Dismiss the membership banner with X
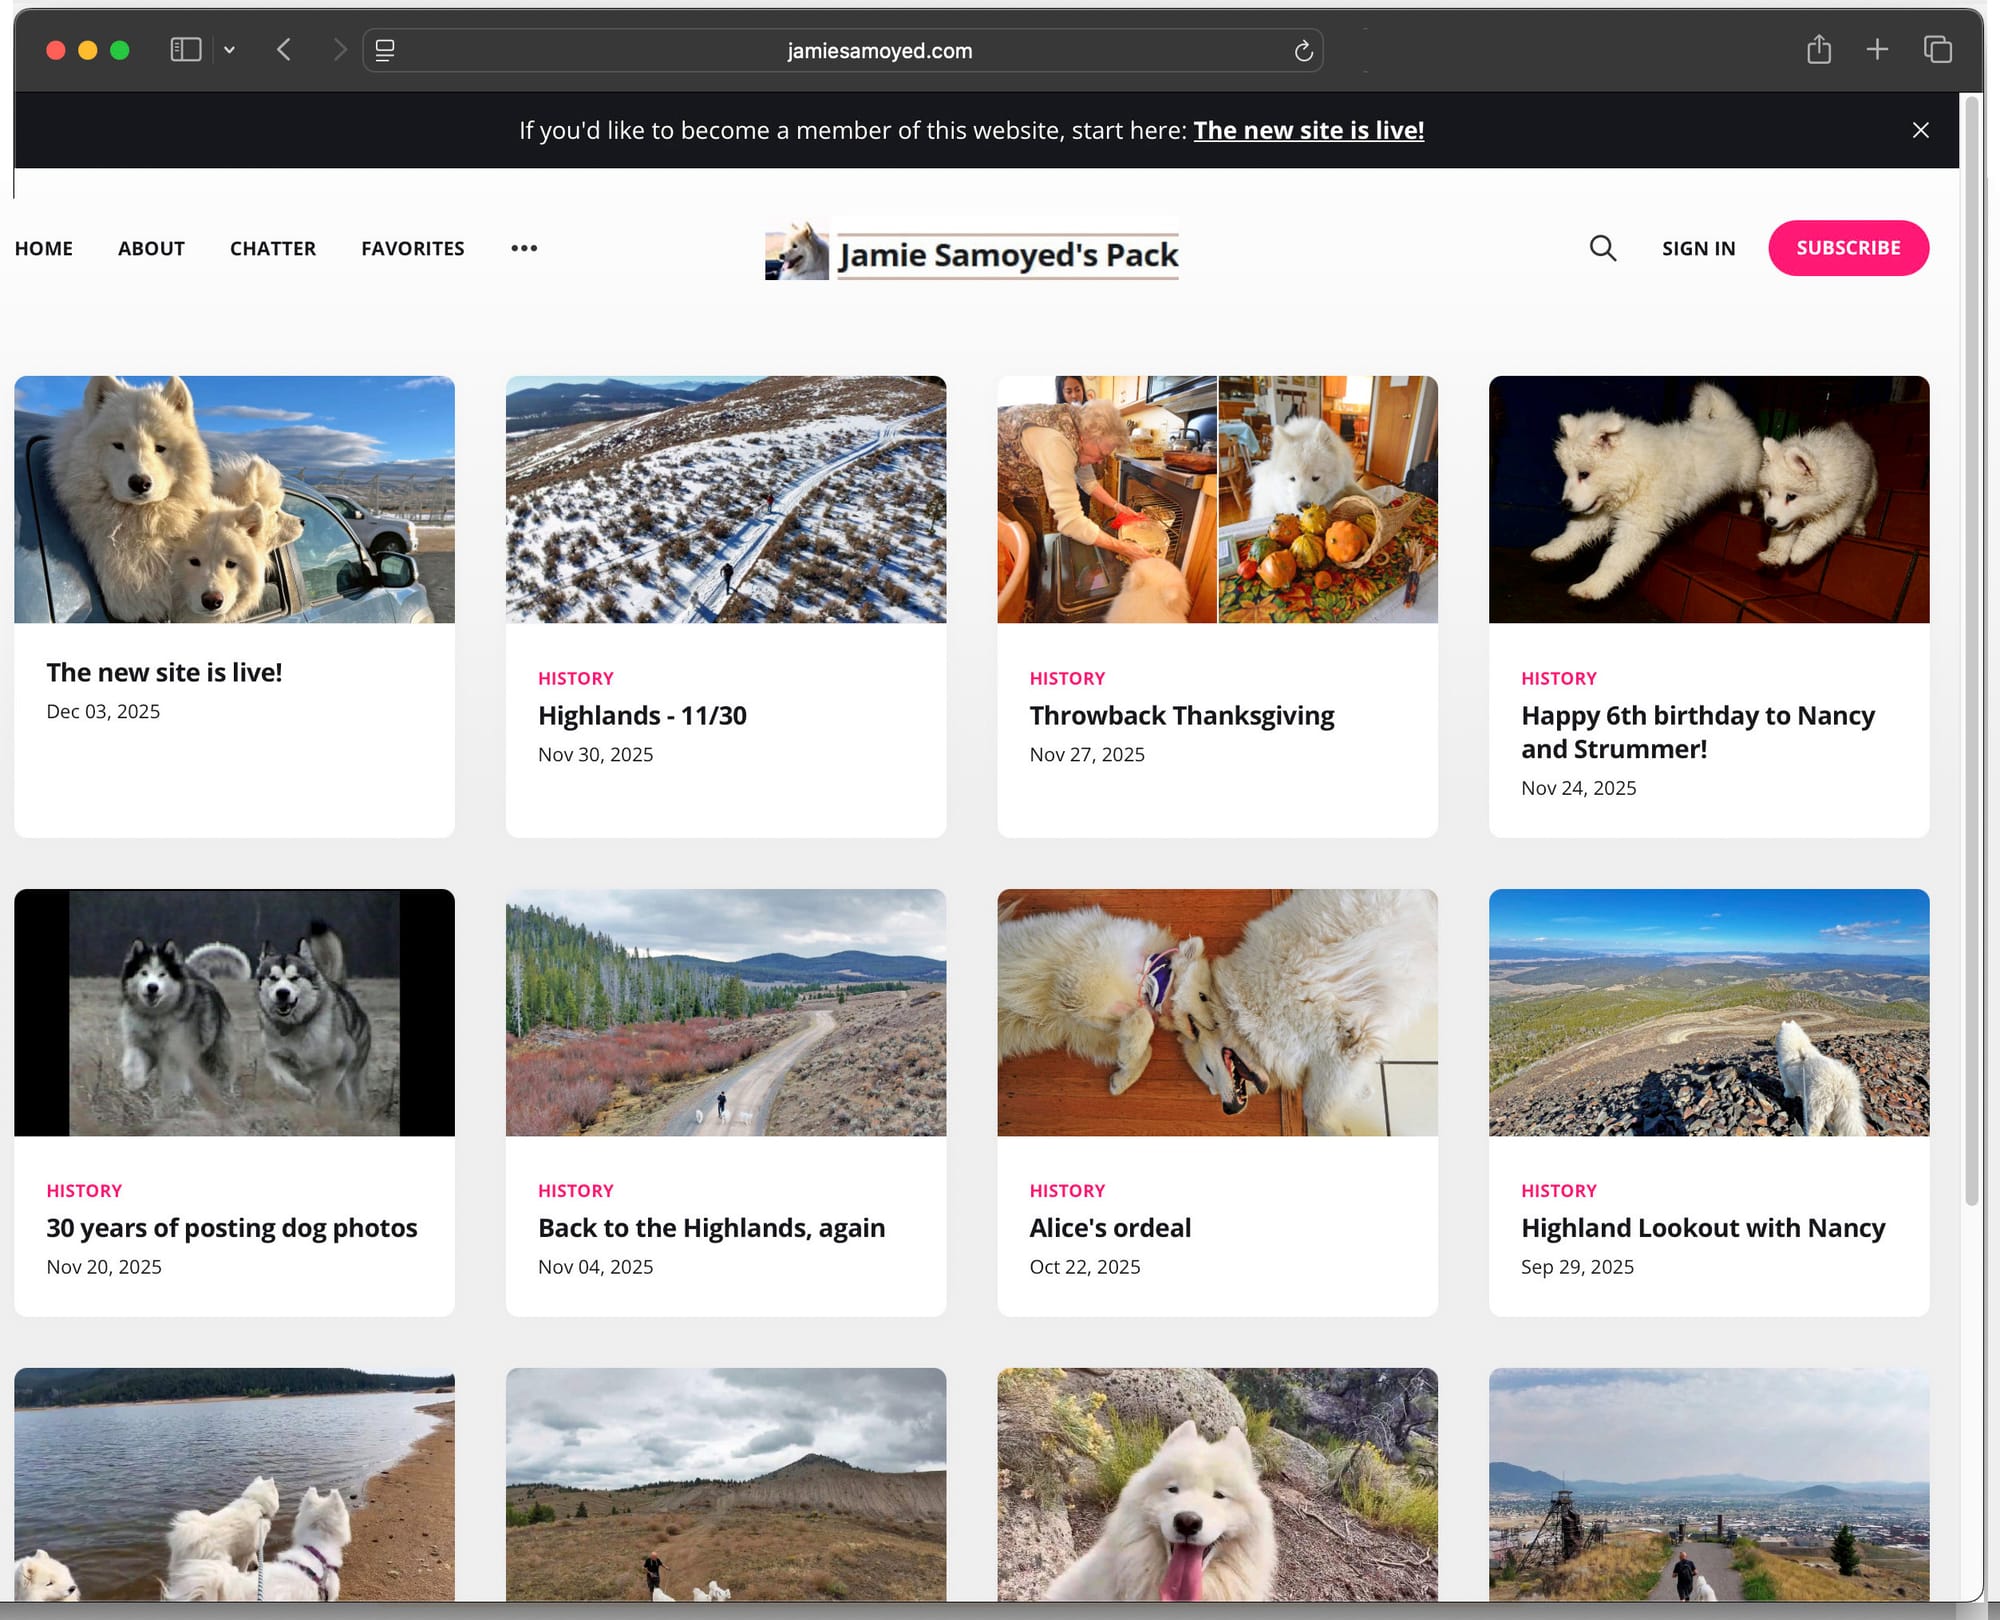Screen dimensions: 2000x1620 [x=1920, y=130]
